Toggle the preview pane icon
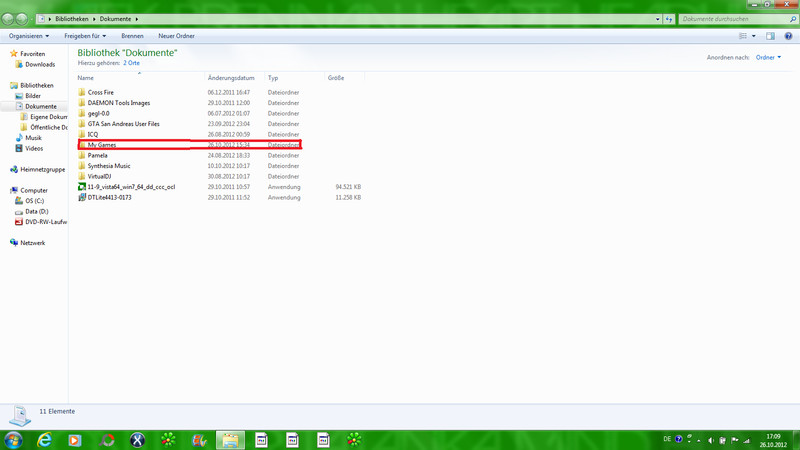This screenshot has height=450, width=800. 770,36
